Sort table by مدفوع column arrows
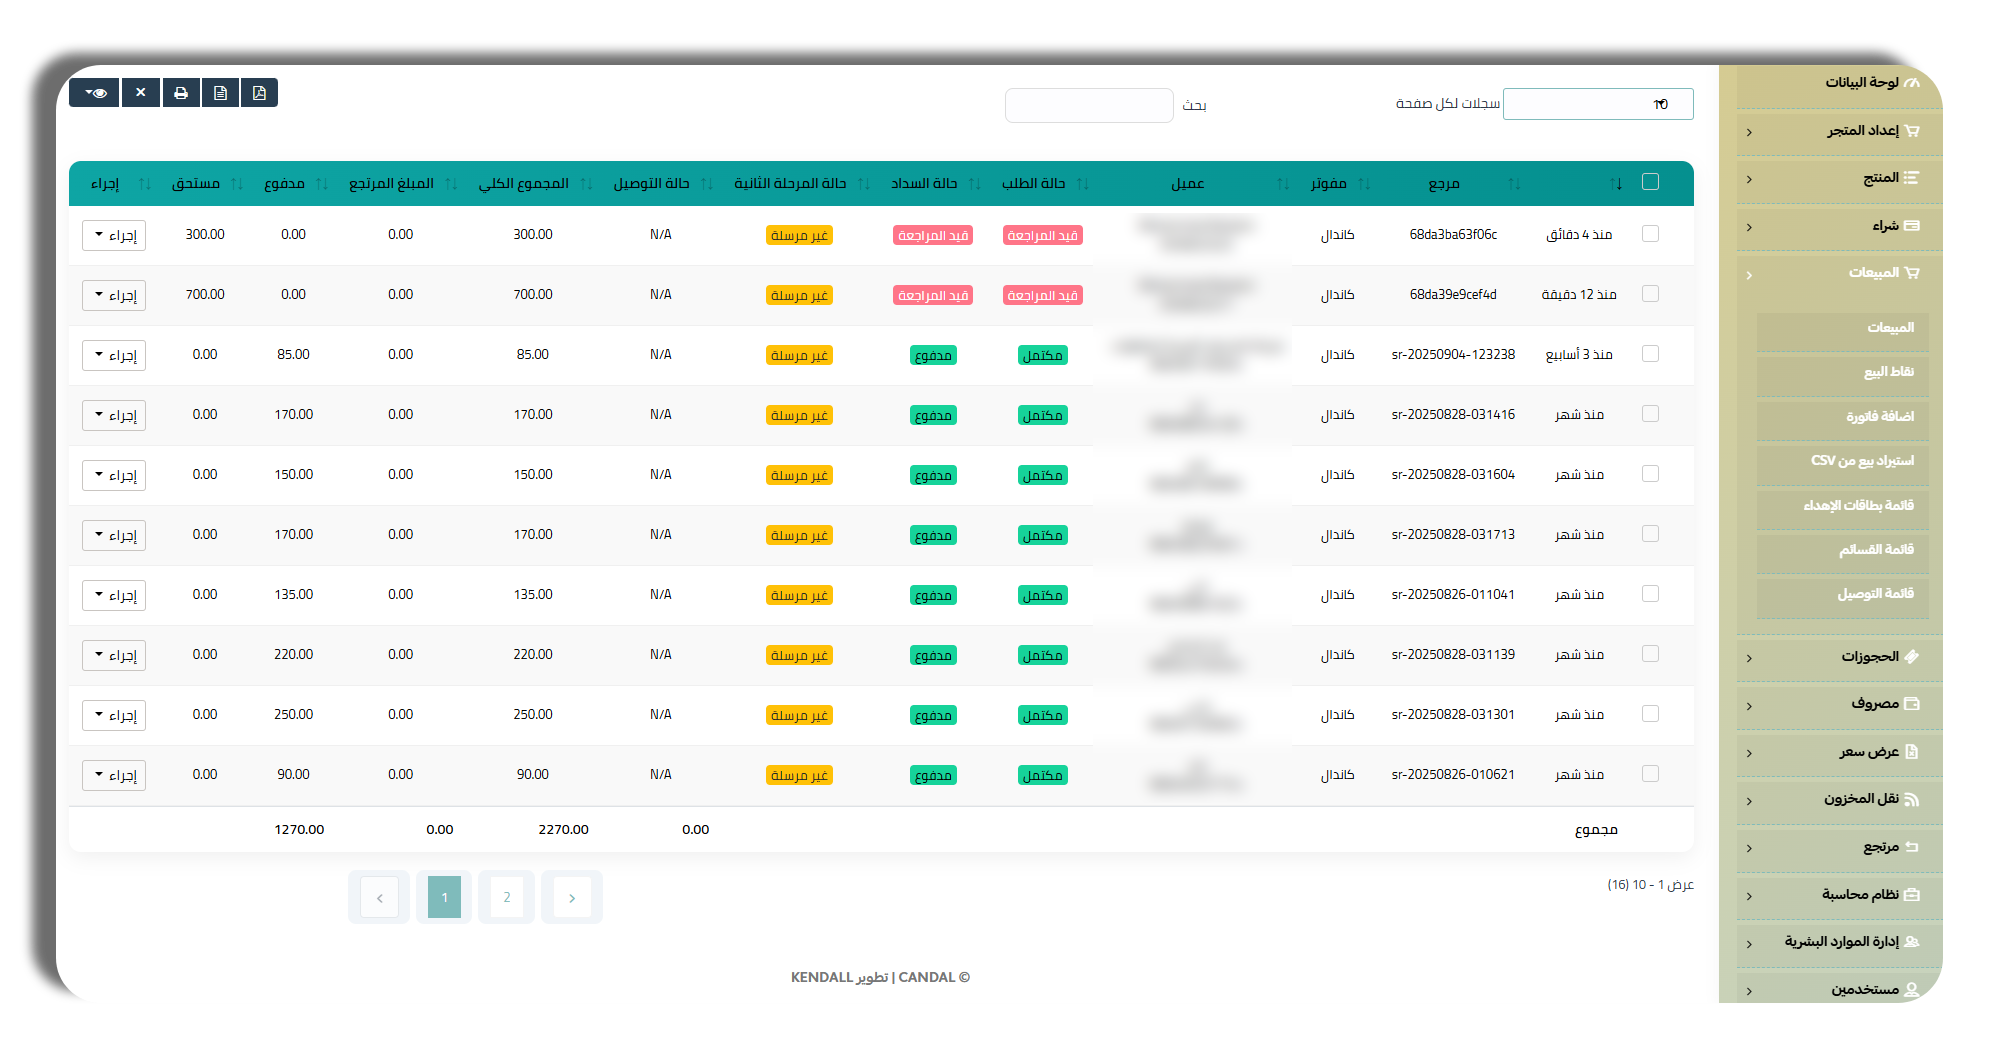The height and width of the screenshot is (1049, 1998). click(321, 184)
